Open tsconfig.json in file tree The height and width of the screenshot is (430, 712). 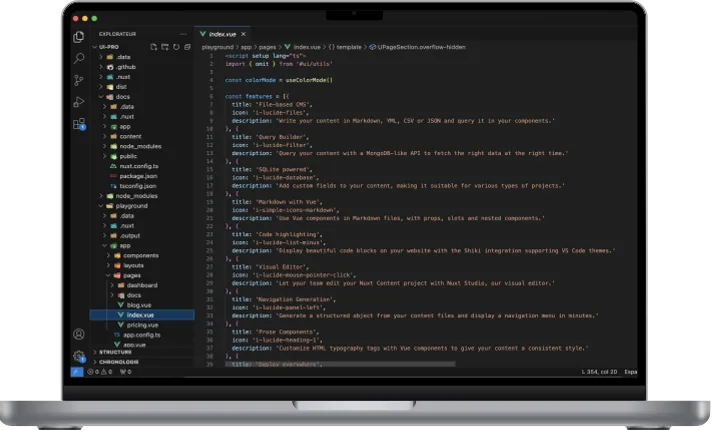138,186
